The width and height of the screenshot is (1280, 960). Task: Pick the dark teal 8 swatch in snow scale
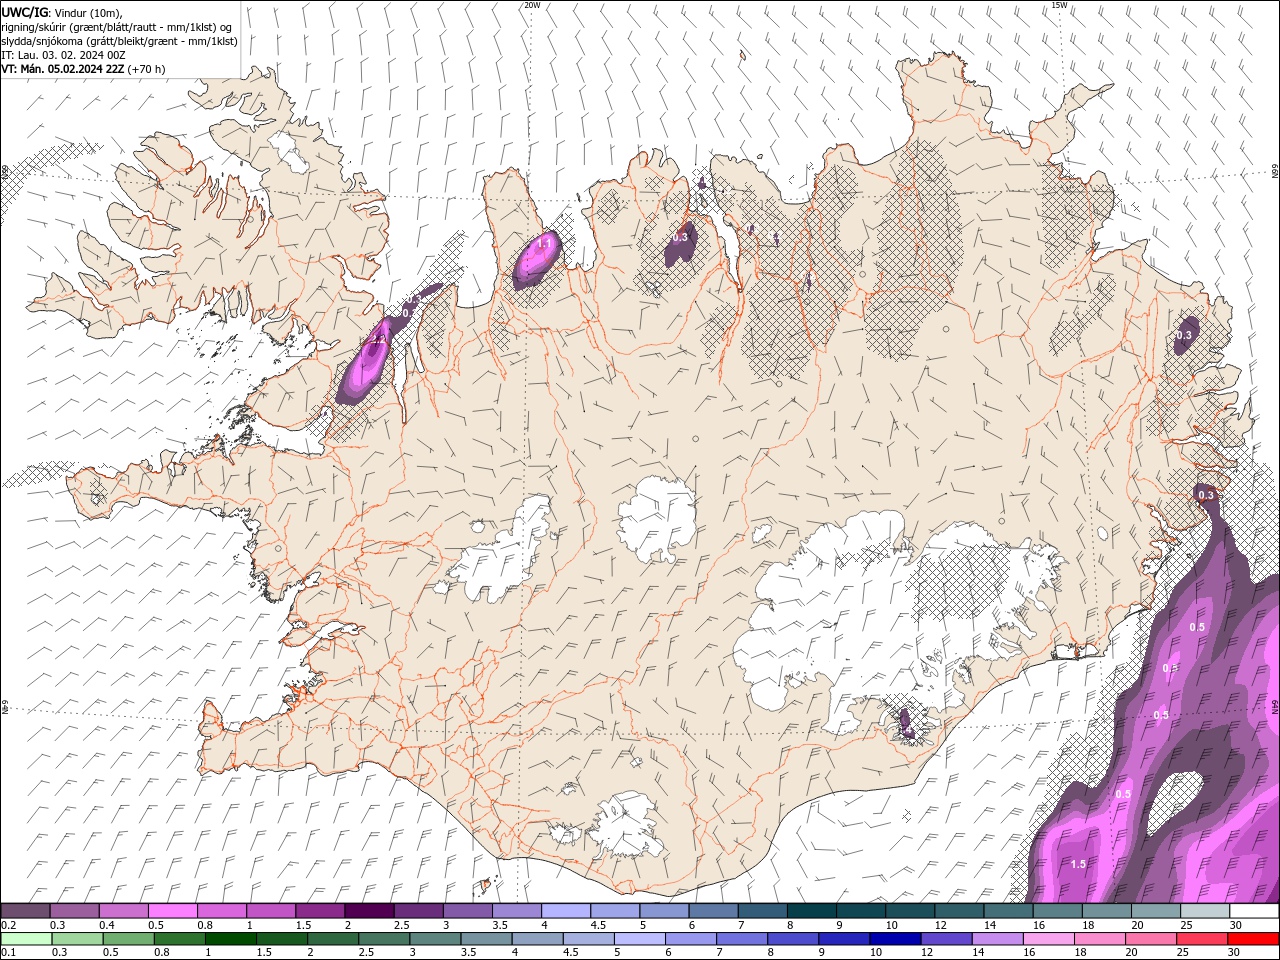pos(811,911)
